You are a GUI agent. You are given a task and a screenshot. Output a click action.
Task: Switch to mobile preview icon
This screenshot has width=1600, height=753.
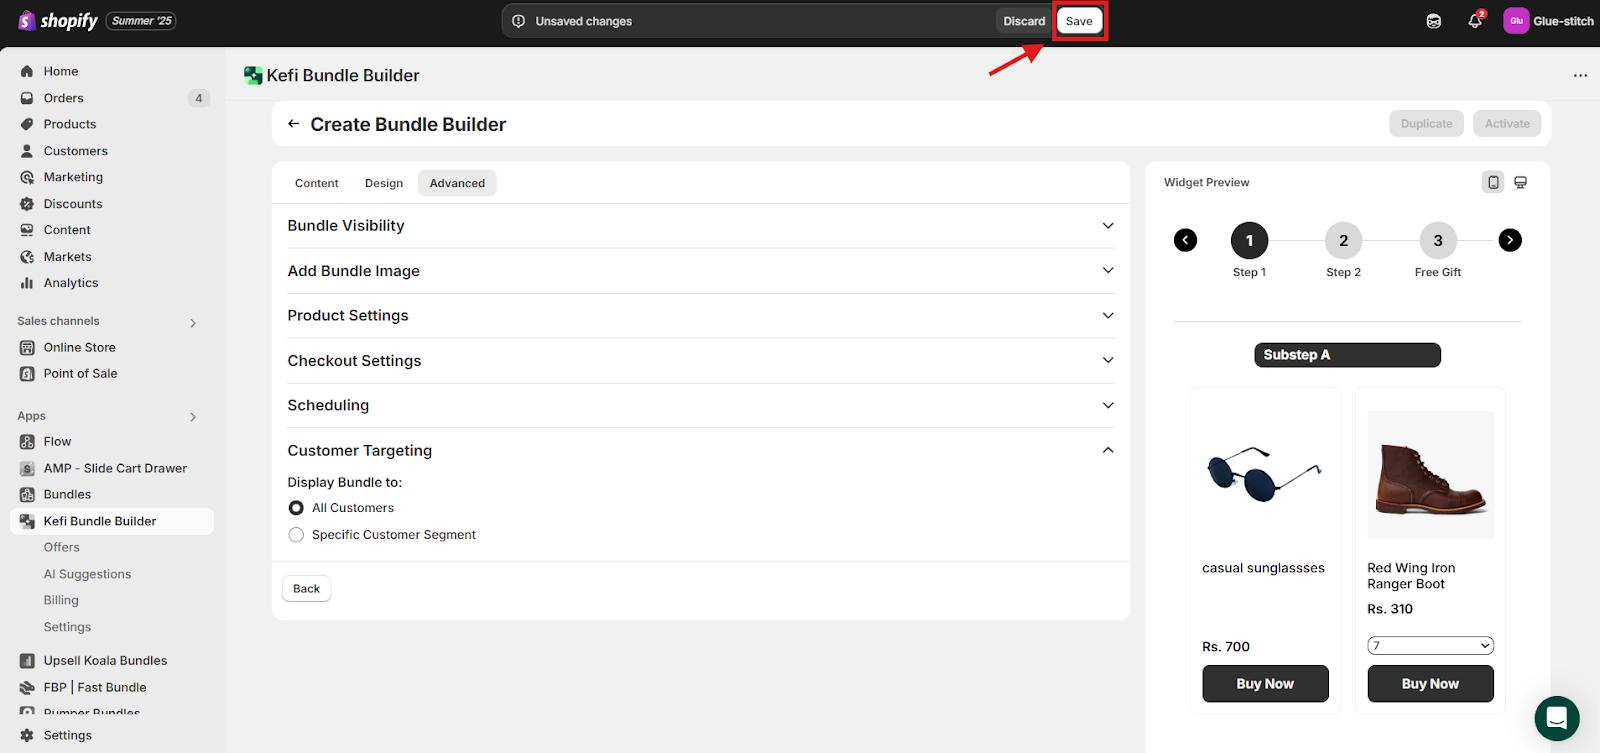pyautogui.click(x=1493, y=182)
